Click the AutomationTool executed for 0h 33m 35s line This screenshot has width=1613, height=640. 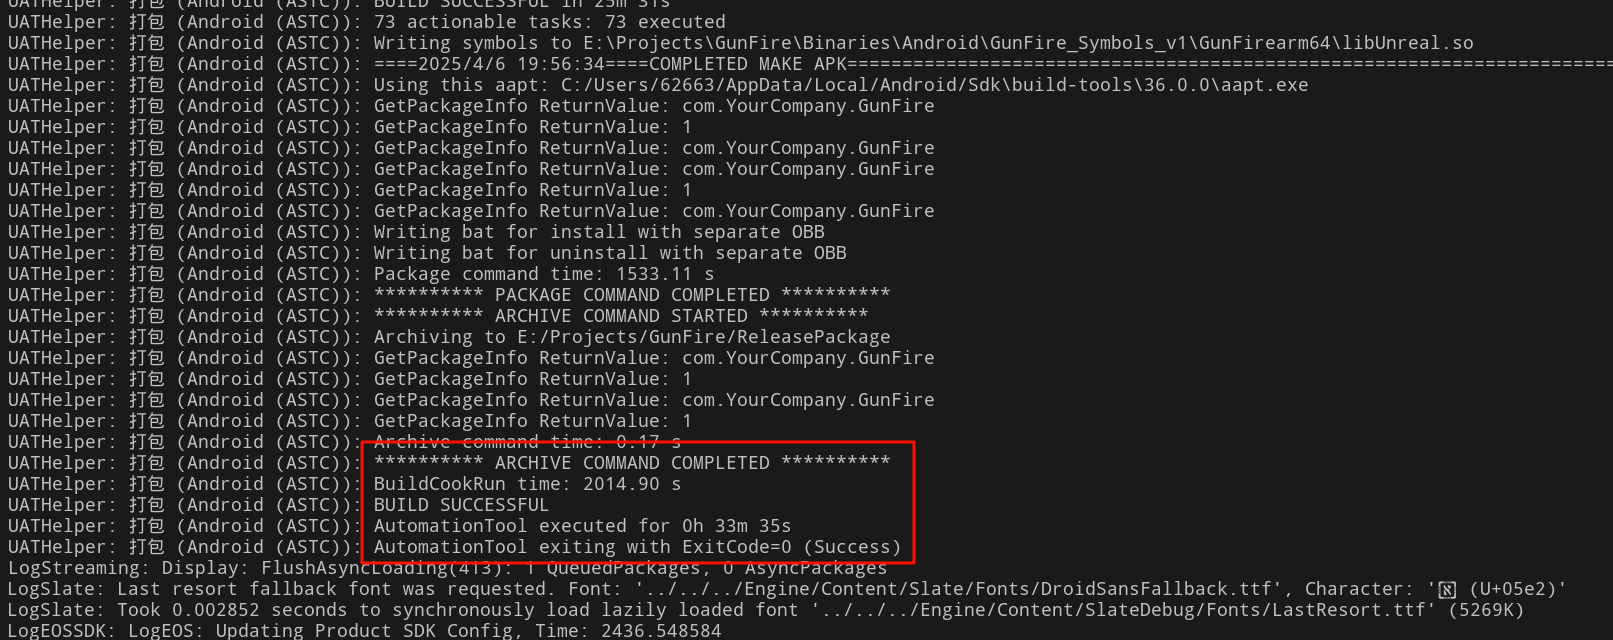(582, 526)
